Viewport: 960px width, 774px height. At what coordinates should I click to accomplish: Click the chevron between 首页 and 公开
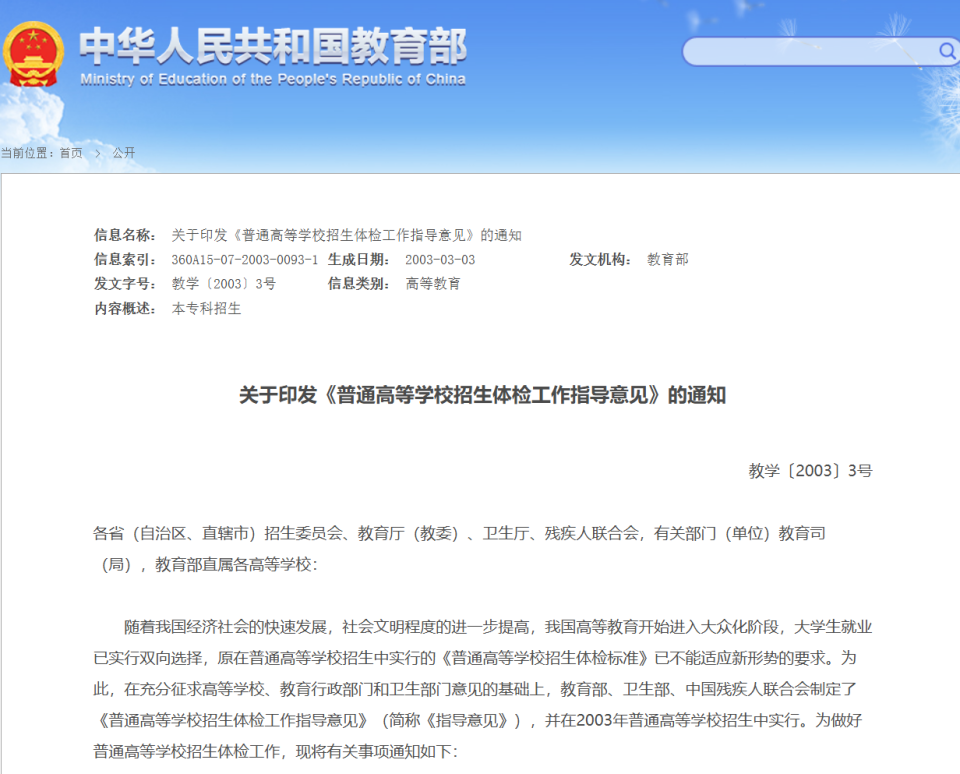click(x=97, y=154)
